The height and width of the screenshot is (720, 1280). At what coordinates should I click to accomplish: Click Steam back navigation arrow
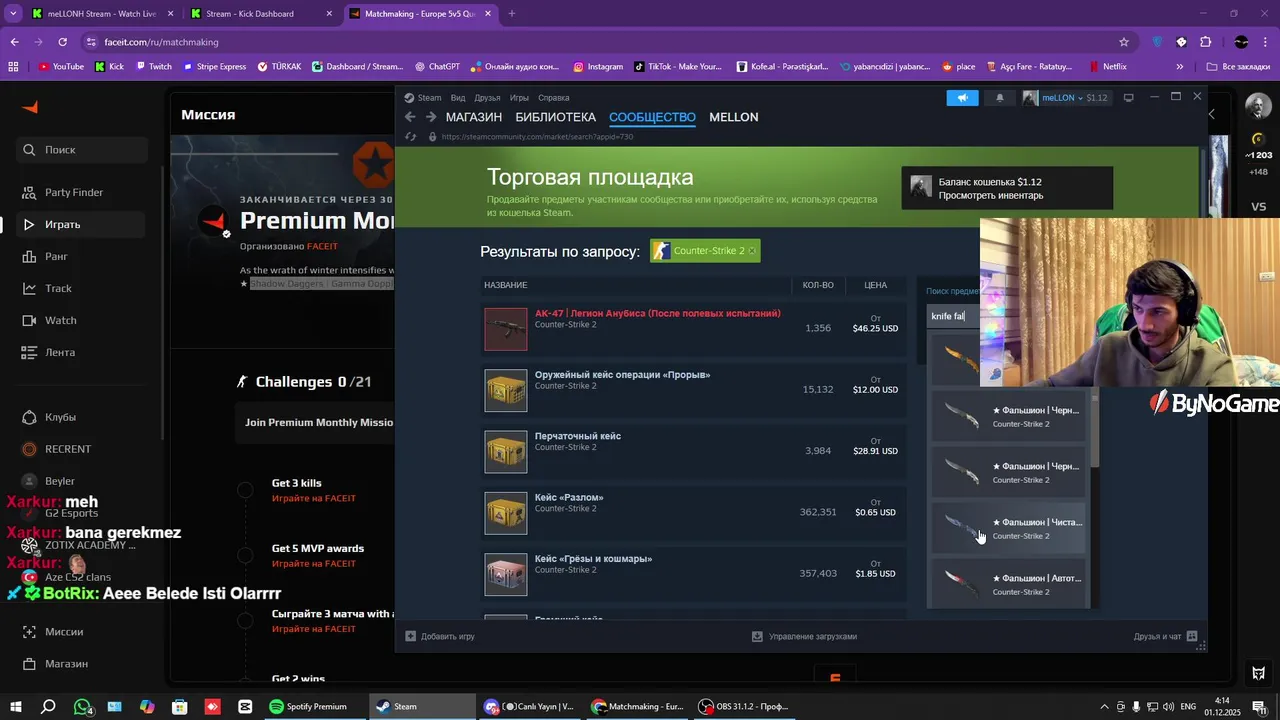click(x=410, y=117)
